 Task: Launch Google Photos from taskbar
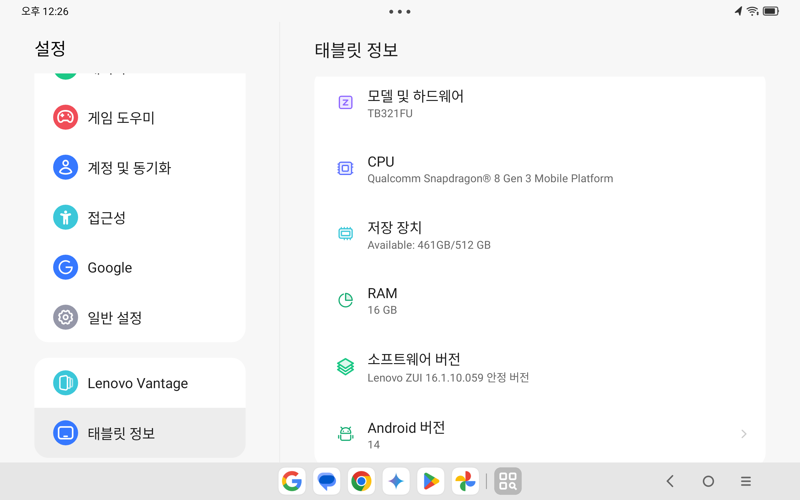(465, 481)
